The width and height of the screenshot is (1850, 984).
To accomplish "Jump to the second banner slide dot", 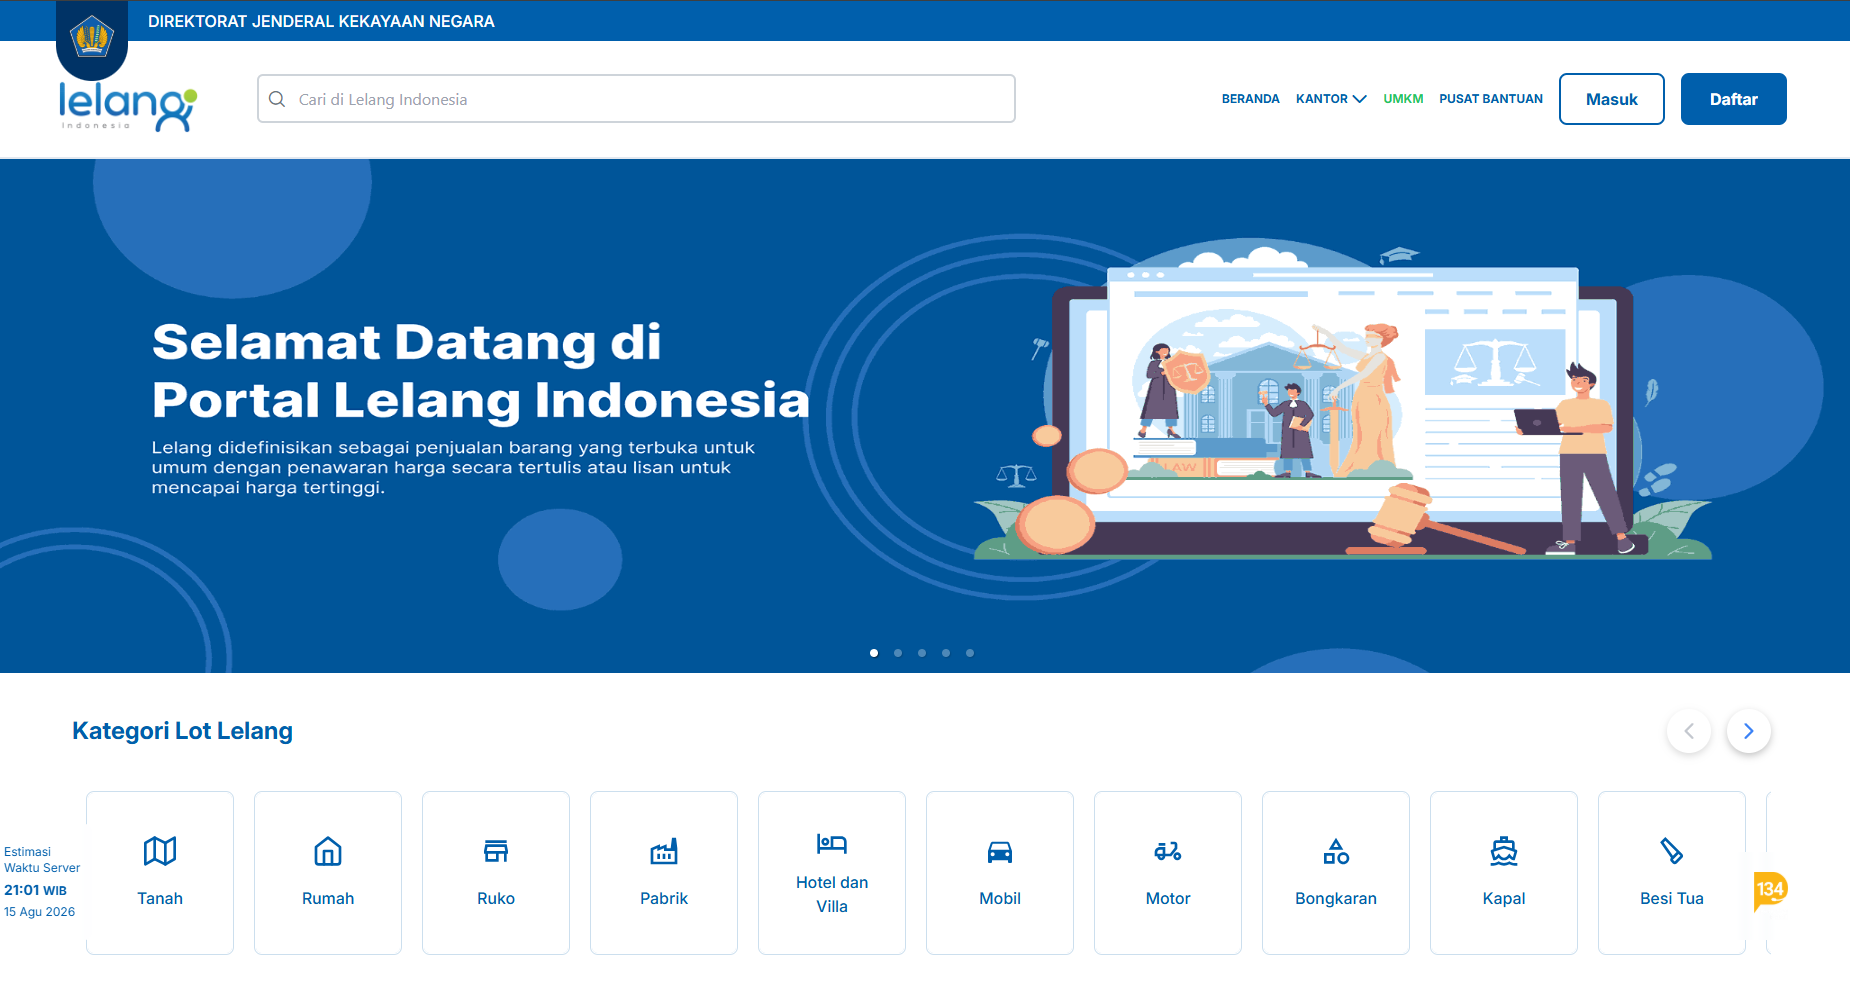I will click(x=898, y=653).
